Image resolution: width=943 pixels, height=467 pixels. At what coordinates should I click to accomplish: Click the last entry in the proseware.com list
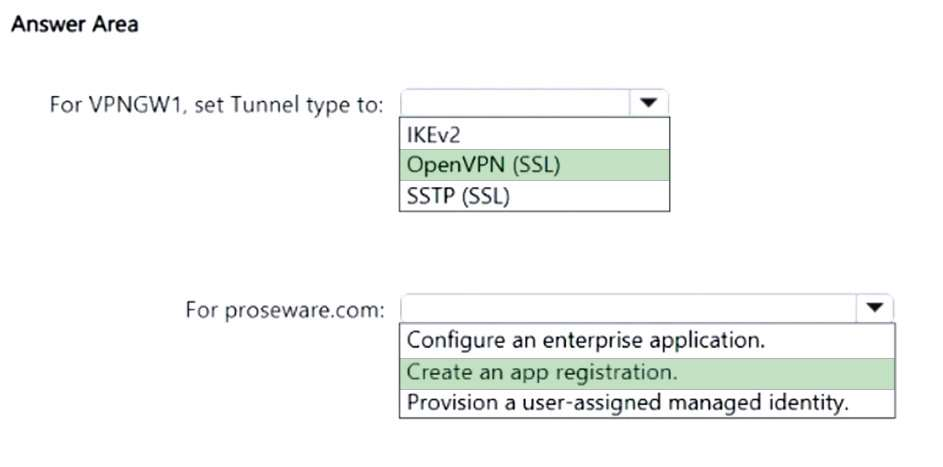[646, 403]
